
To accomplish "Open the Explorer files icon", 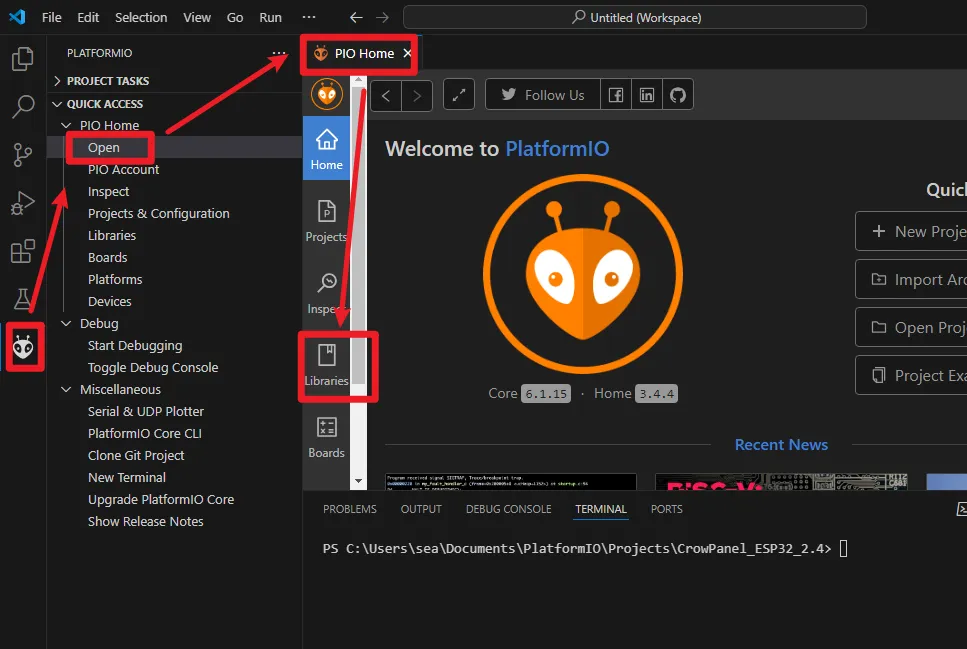I will click(22, 60).
